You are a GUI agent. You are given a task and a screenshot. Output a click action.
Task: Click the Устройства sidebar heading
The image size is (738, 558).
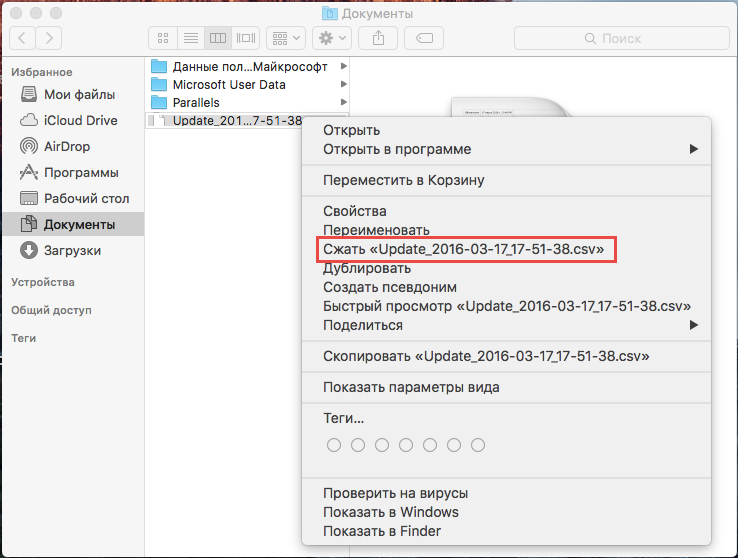pyautogui.click(x=43, y=282)
